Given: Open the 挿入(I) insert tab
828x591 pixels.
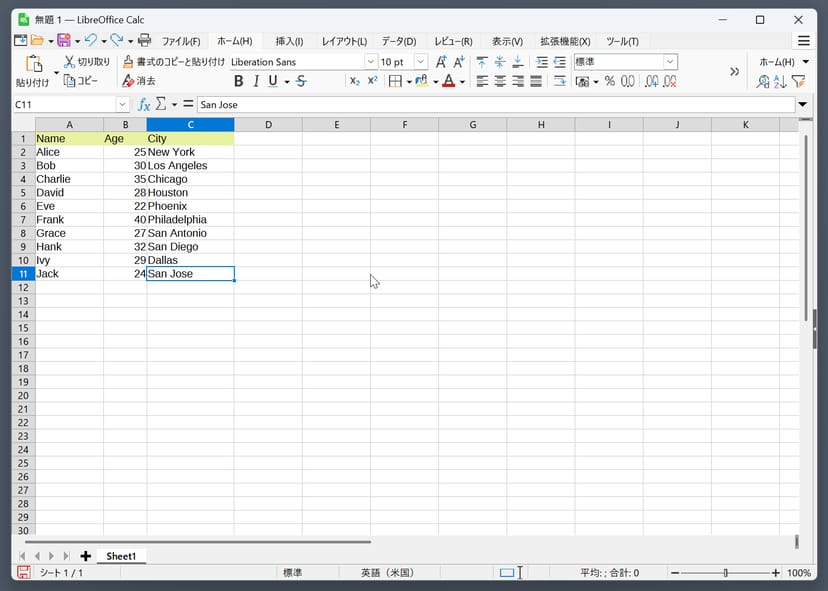Looking at the screenshot, I should pos(289,41).
